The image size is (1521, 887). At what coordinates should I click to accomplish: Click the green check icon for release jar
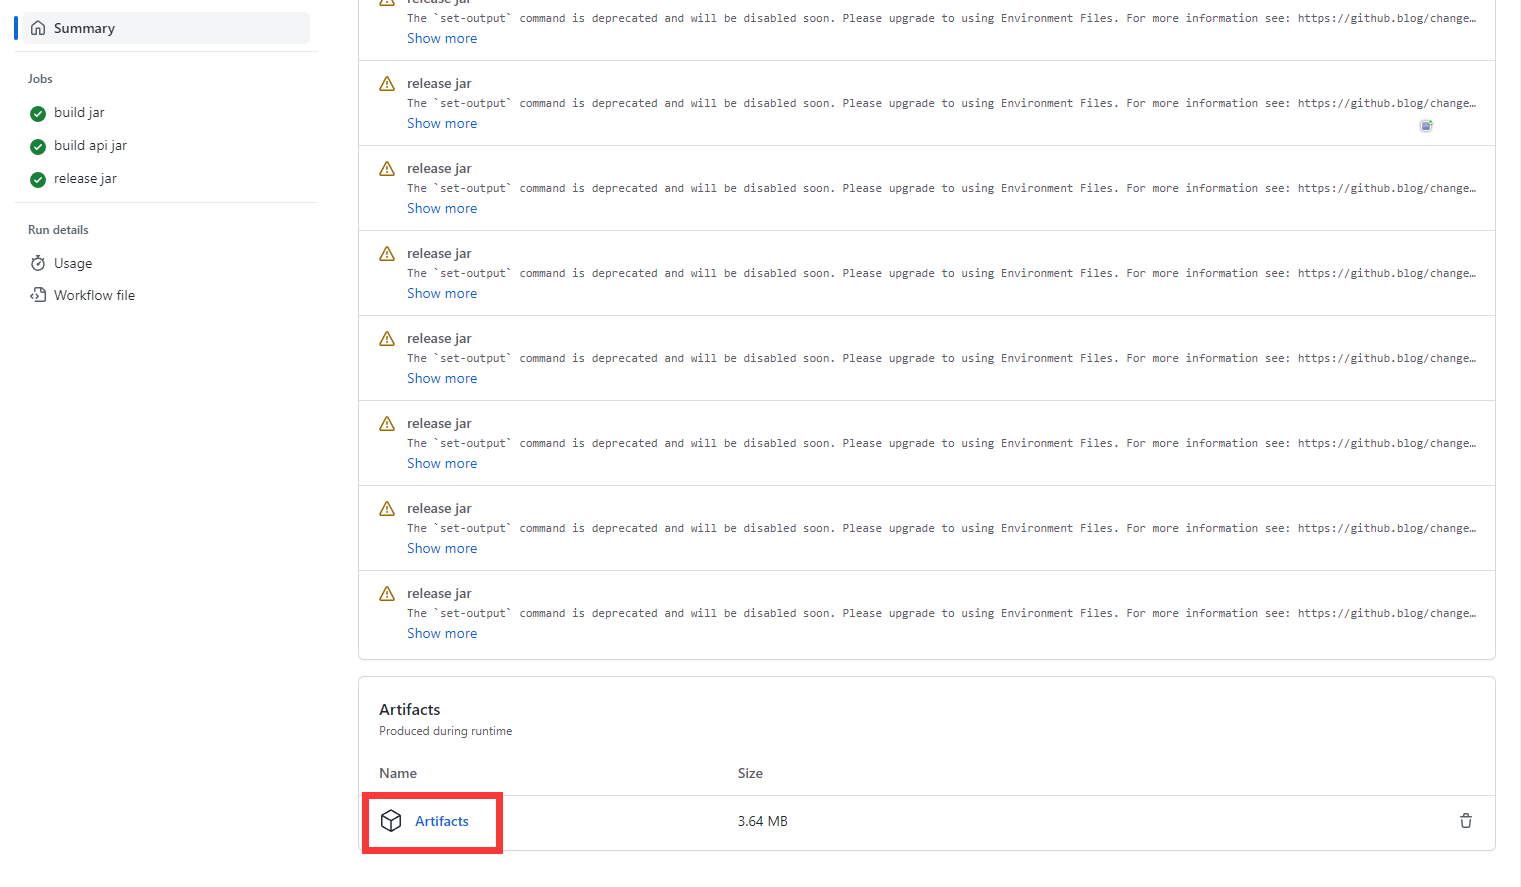coord(38,179)
